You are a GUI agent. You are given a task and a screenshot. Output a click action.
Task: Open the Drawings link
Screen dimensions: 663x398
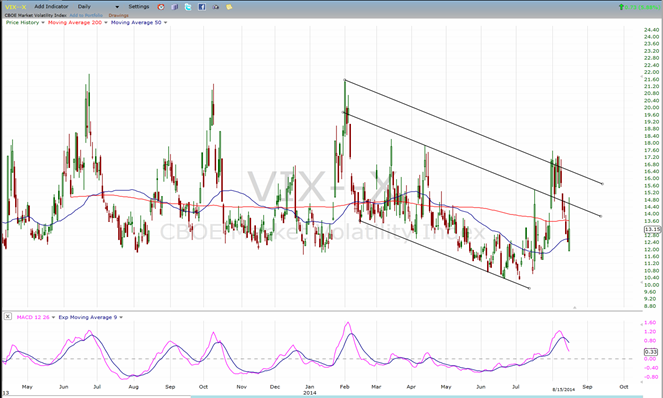[118, 15]
